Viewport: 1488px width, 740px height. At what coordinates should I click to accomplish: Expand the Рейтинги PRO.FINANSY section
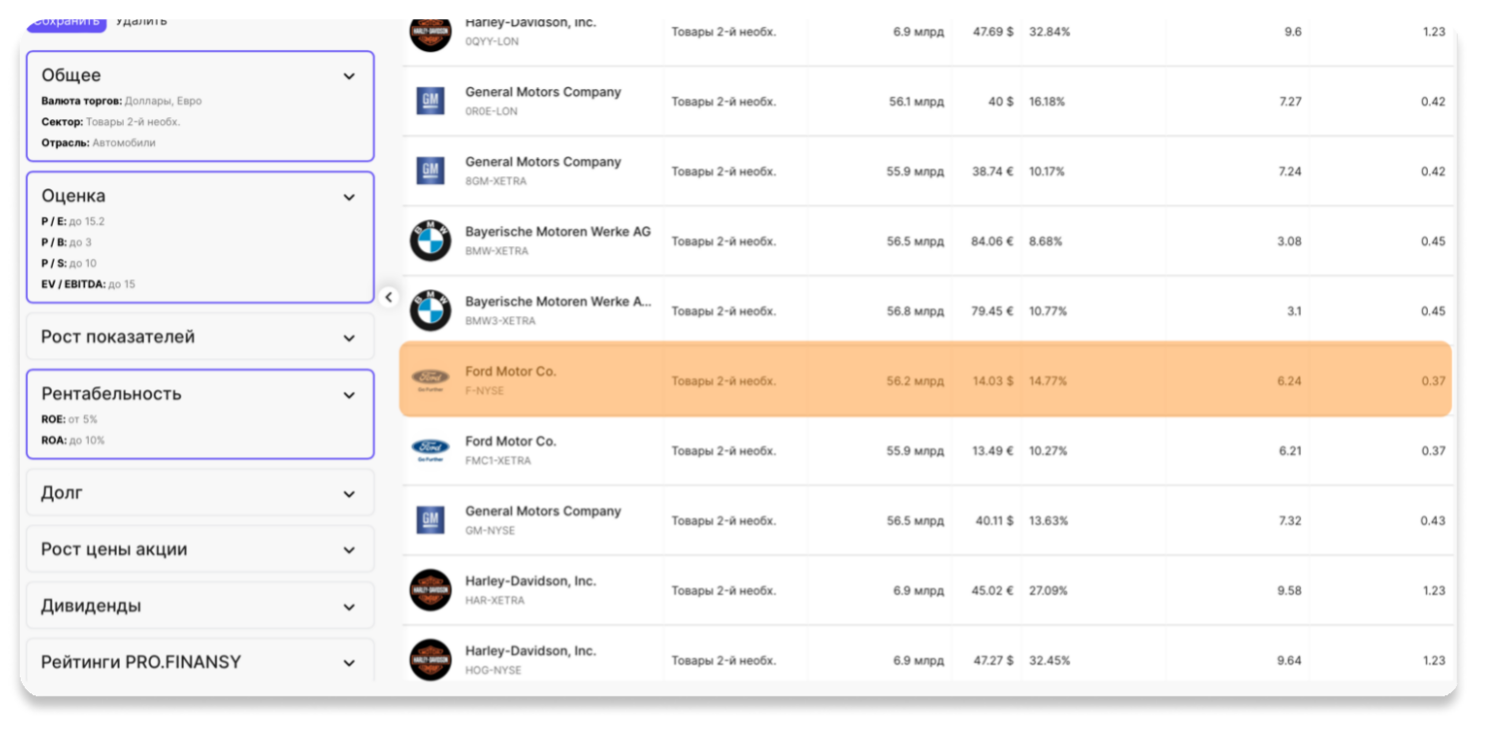(349, 663)
